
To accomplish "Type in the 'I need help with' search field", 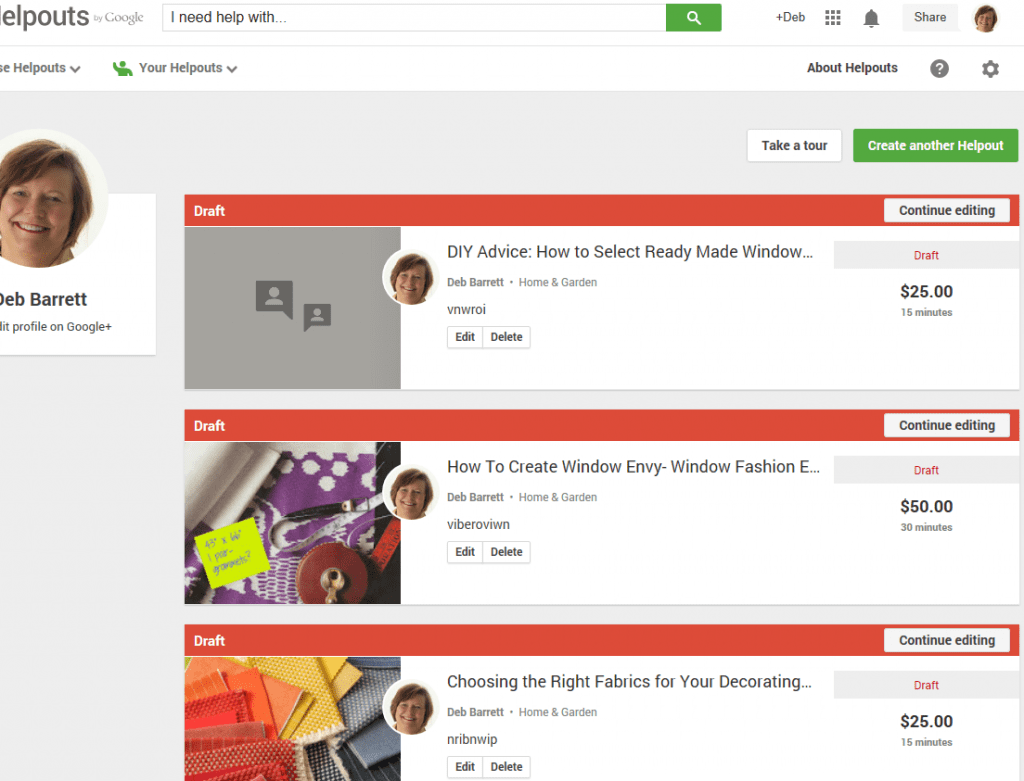I will [414, 18].
